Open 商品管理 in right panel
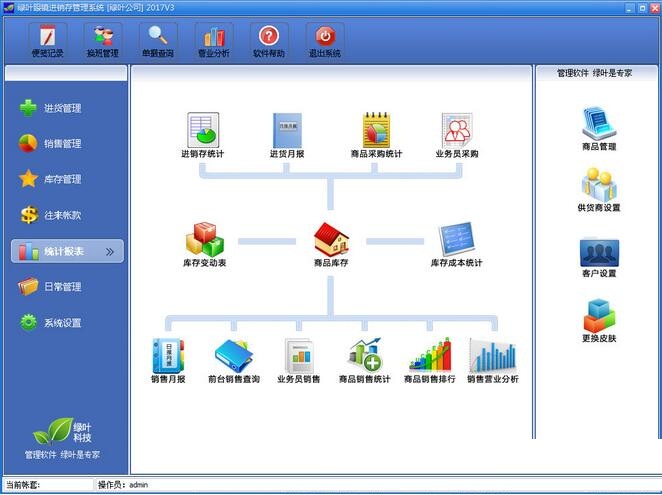The width and height of the screenshot is (662, 495). tap(599, 129)
